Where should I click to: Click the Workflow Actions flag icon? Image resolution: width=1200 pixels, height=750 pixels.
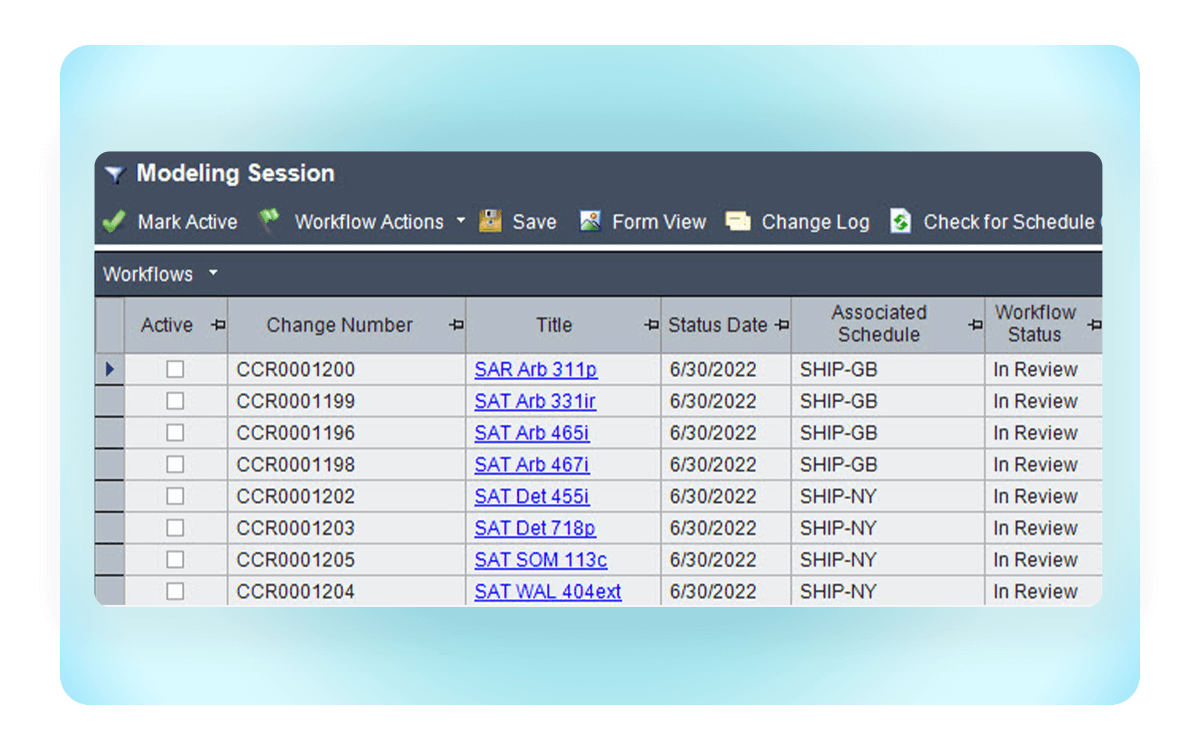pos(268,221)
